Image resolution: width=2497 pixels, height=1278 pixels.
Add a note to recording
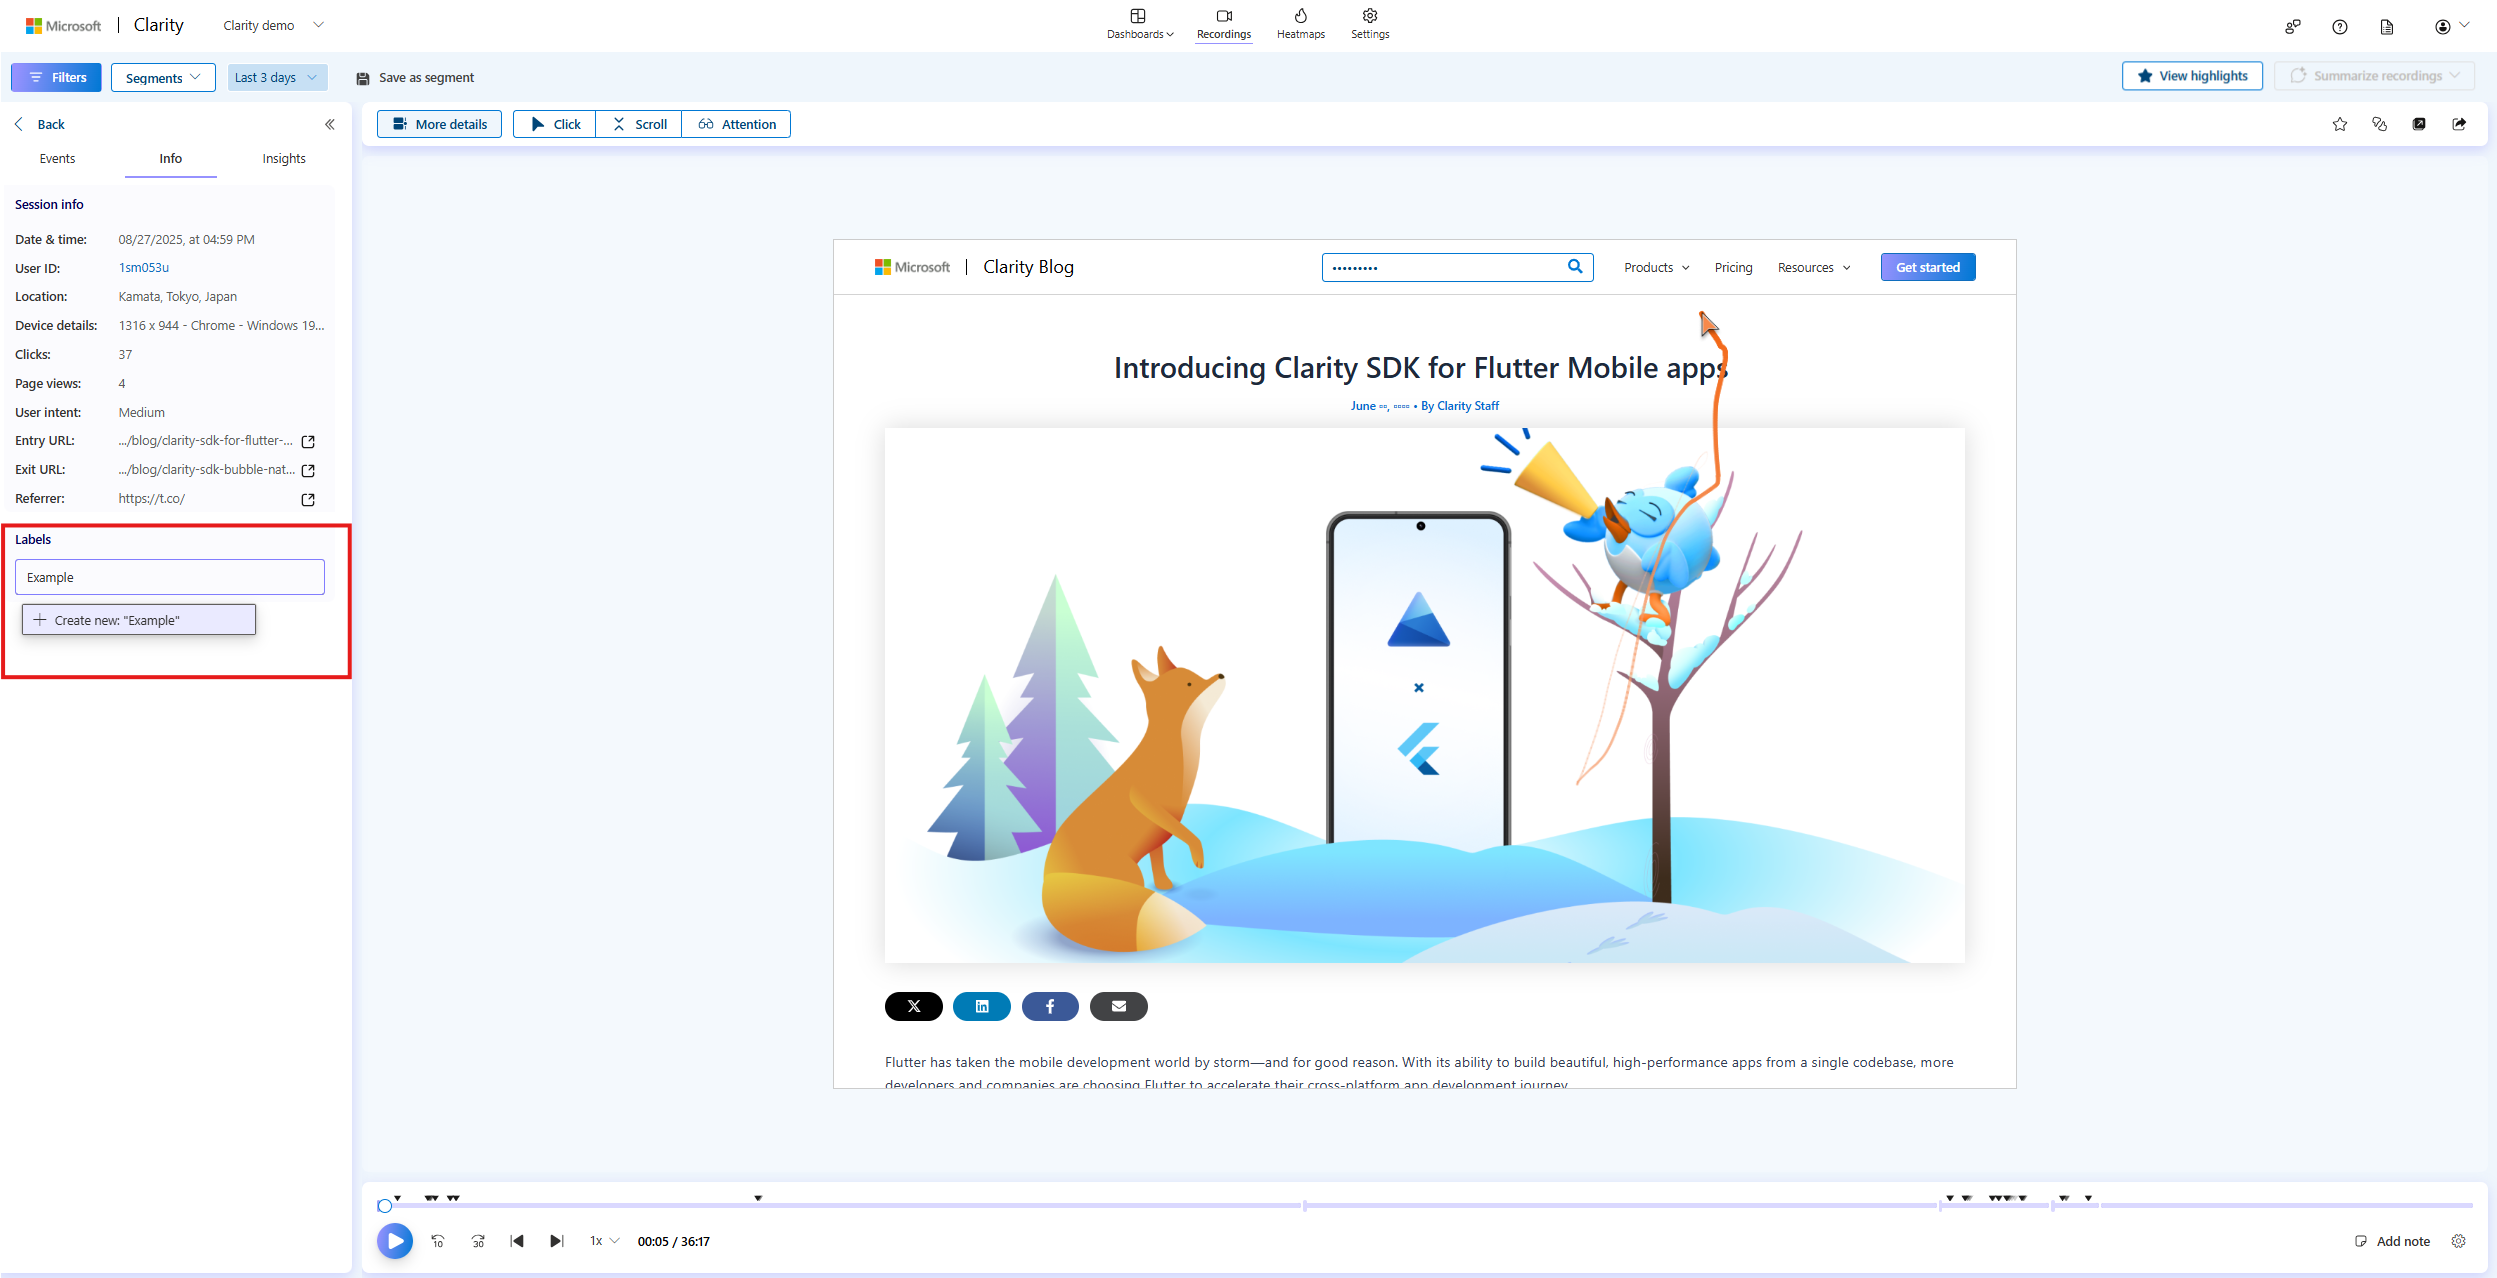tap(2392, 1241)
